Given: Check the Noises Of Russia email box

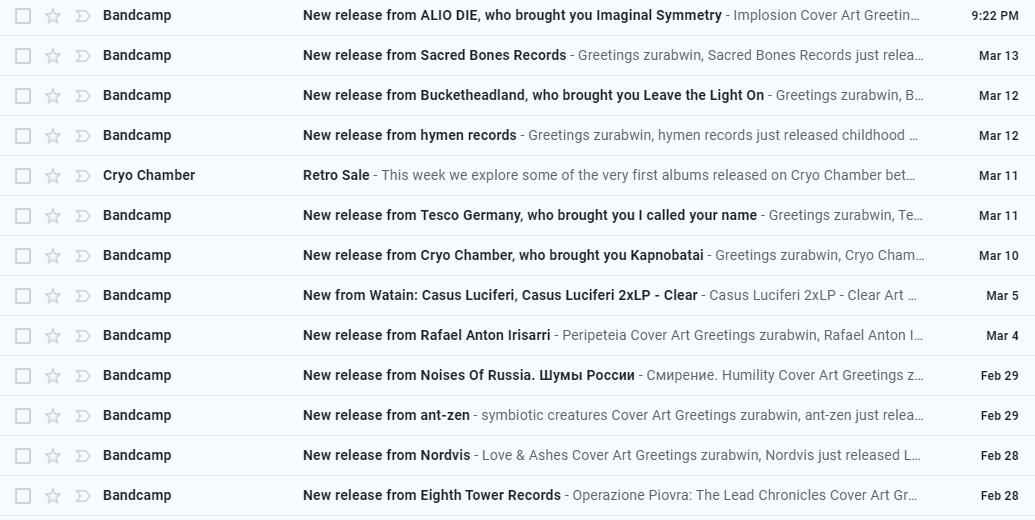Looking at the screenshot, I should point(23,376).
